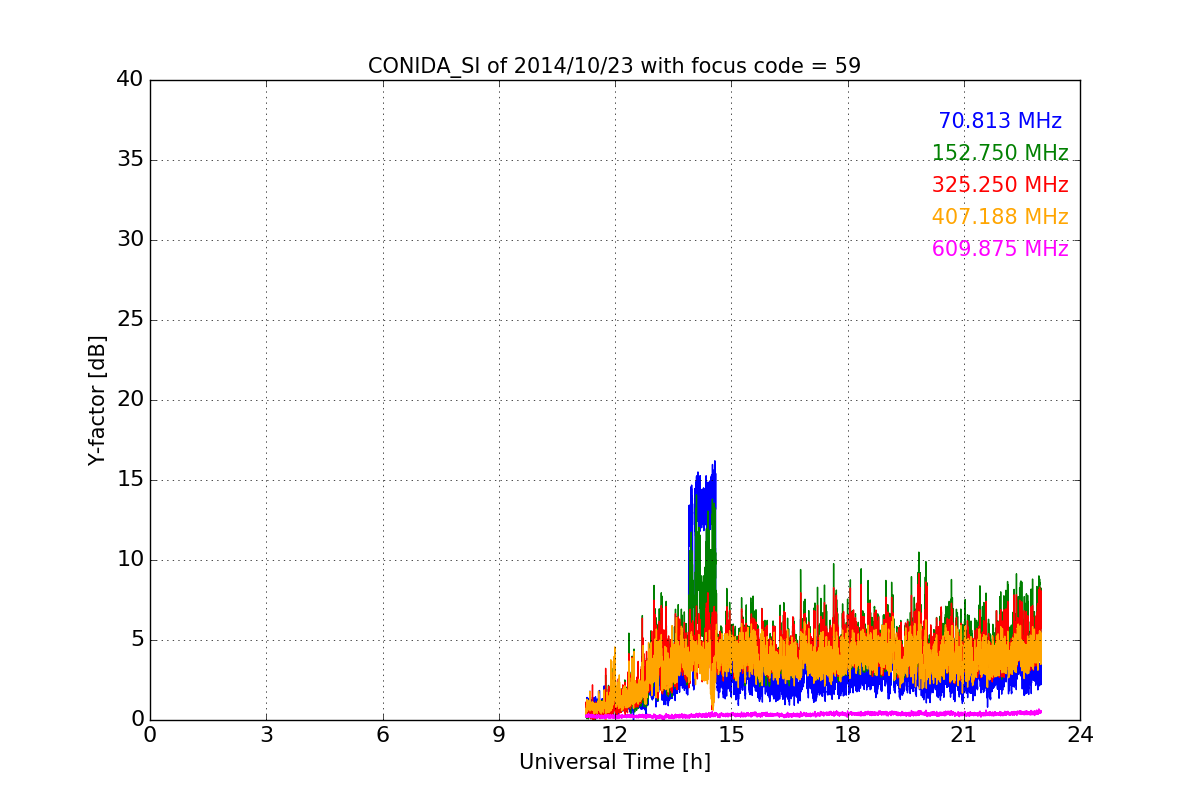Click the Y-factor [dB] axis label

[x=97, y=400]
